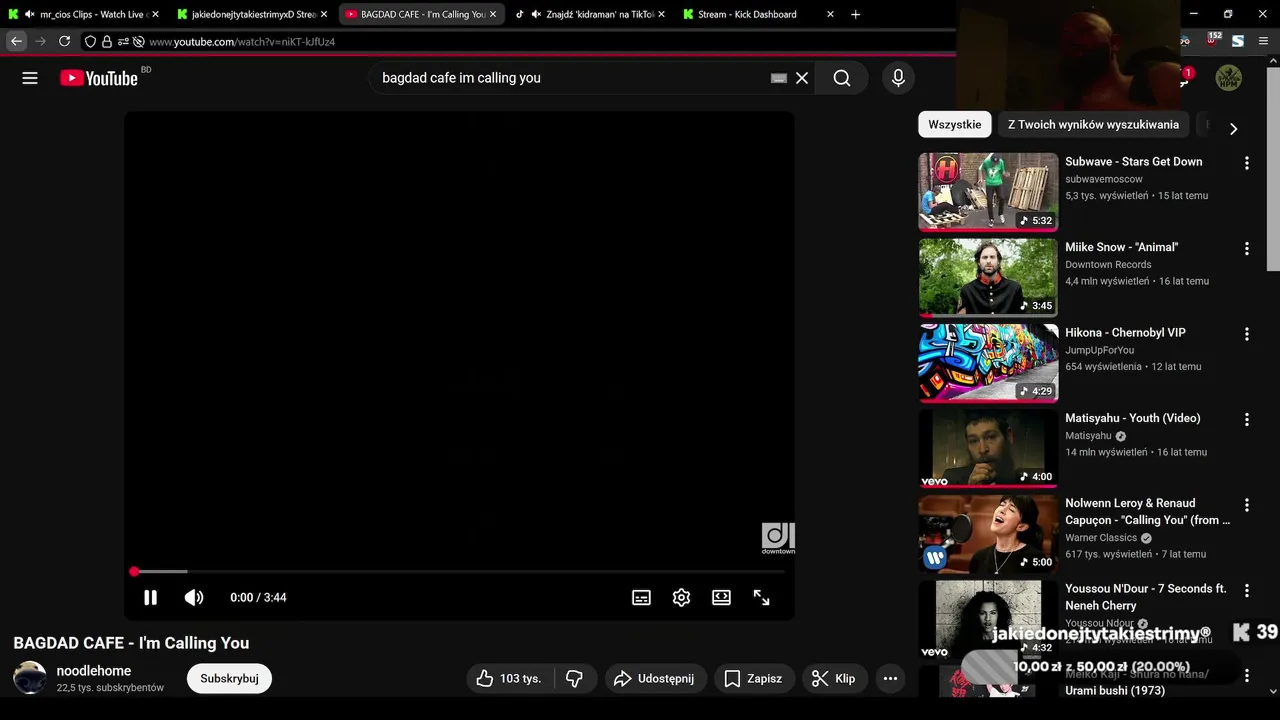Share the video with Udostępnij
This screenshot has width=1280, height=720.
[654, 678]
